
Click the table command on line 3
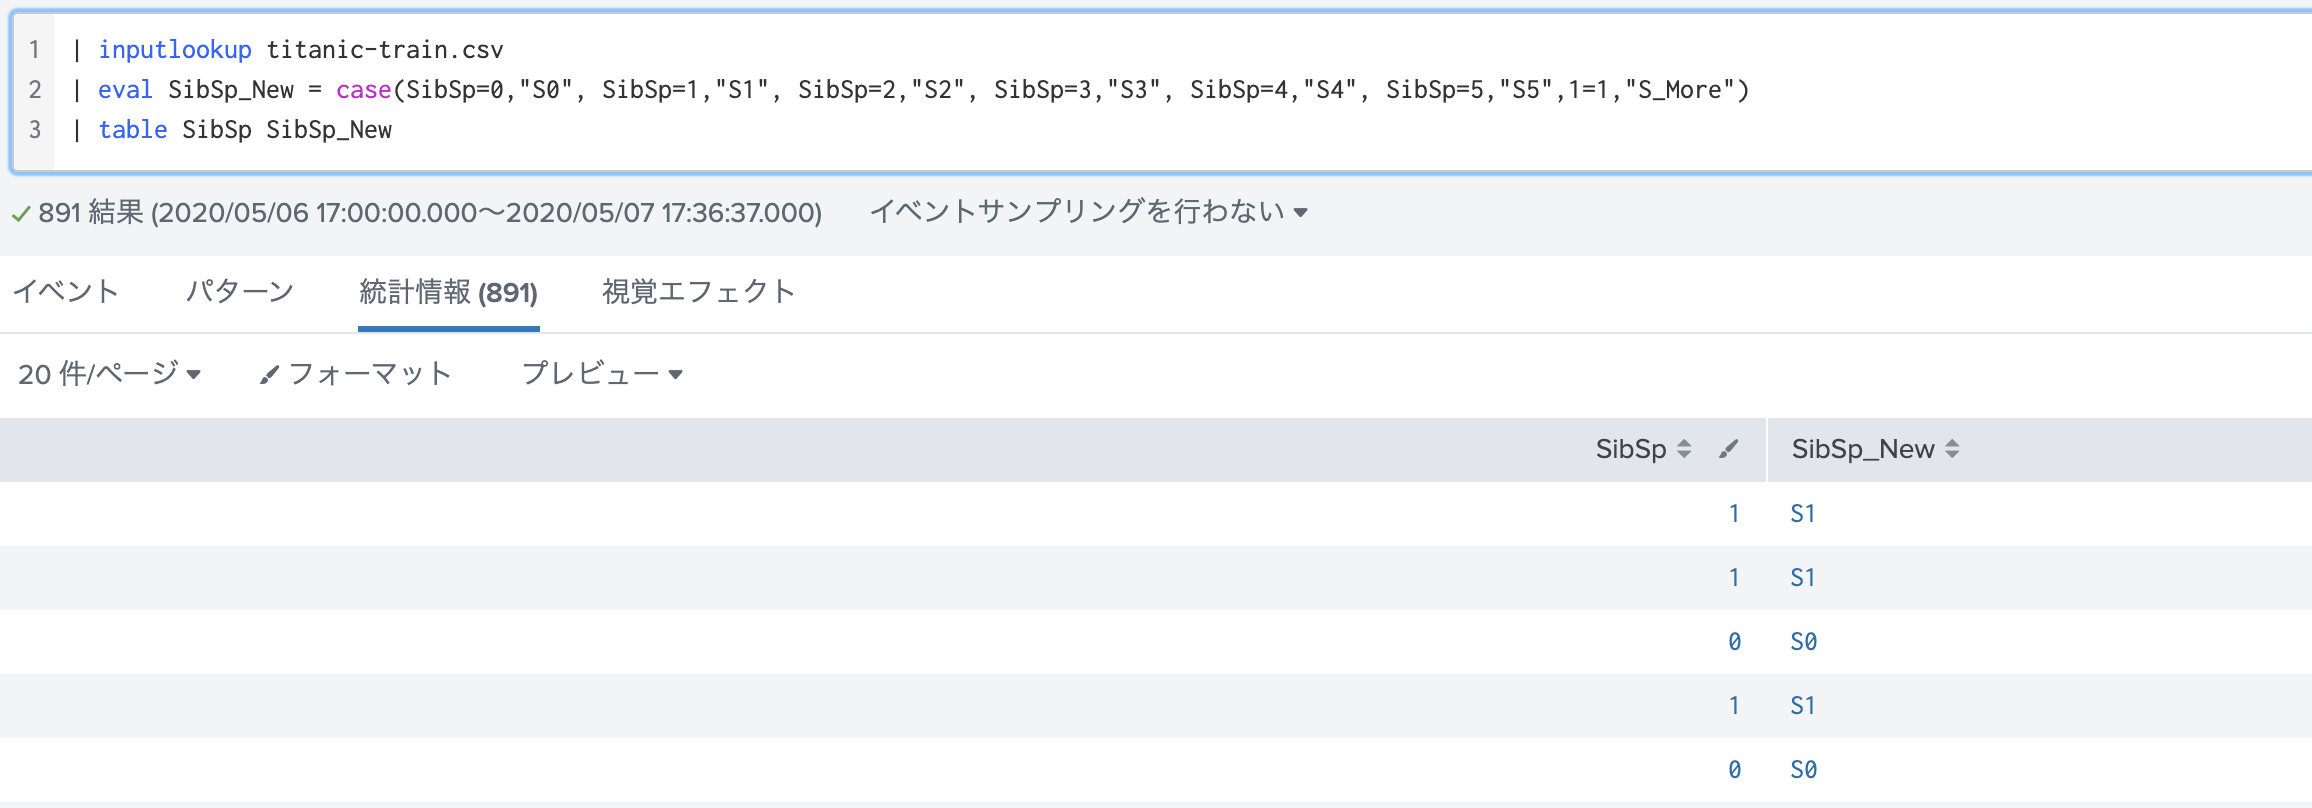point(132,130)
